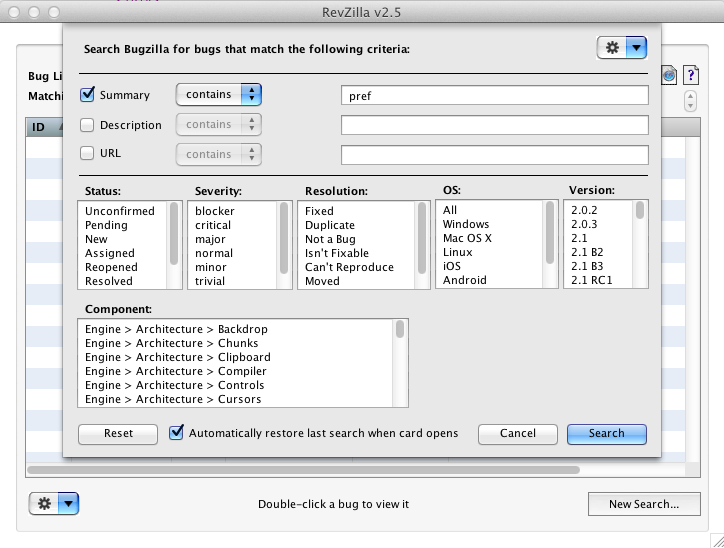Click the Component list scrollbar
This screenshot has height=548, width=724.
coord(400,362)
